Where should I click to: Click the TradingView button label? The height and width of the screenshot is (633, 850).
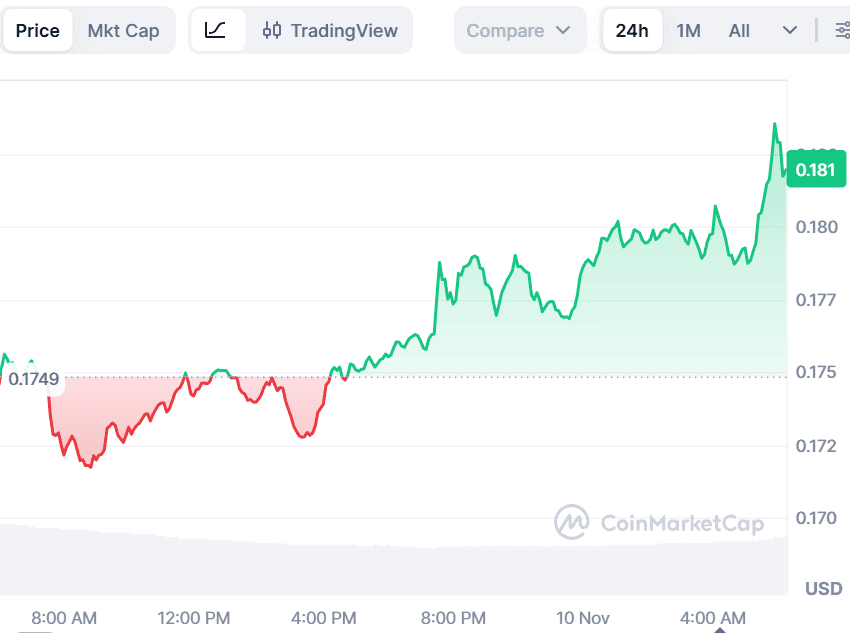pos(344,30)
